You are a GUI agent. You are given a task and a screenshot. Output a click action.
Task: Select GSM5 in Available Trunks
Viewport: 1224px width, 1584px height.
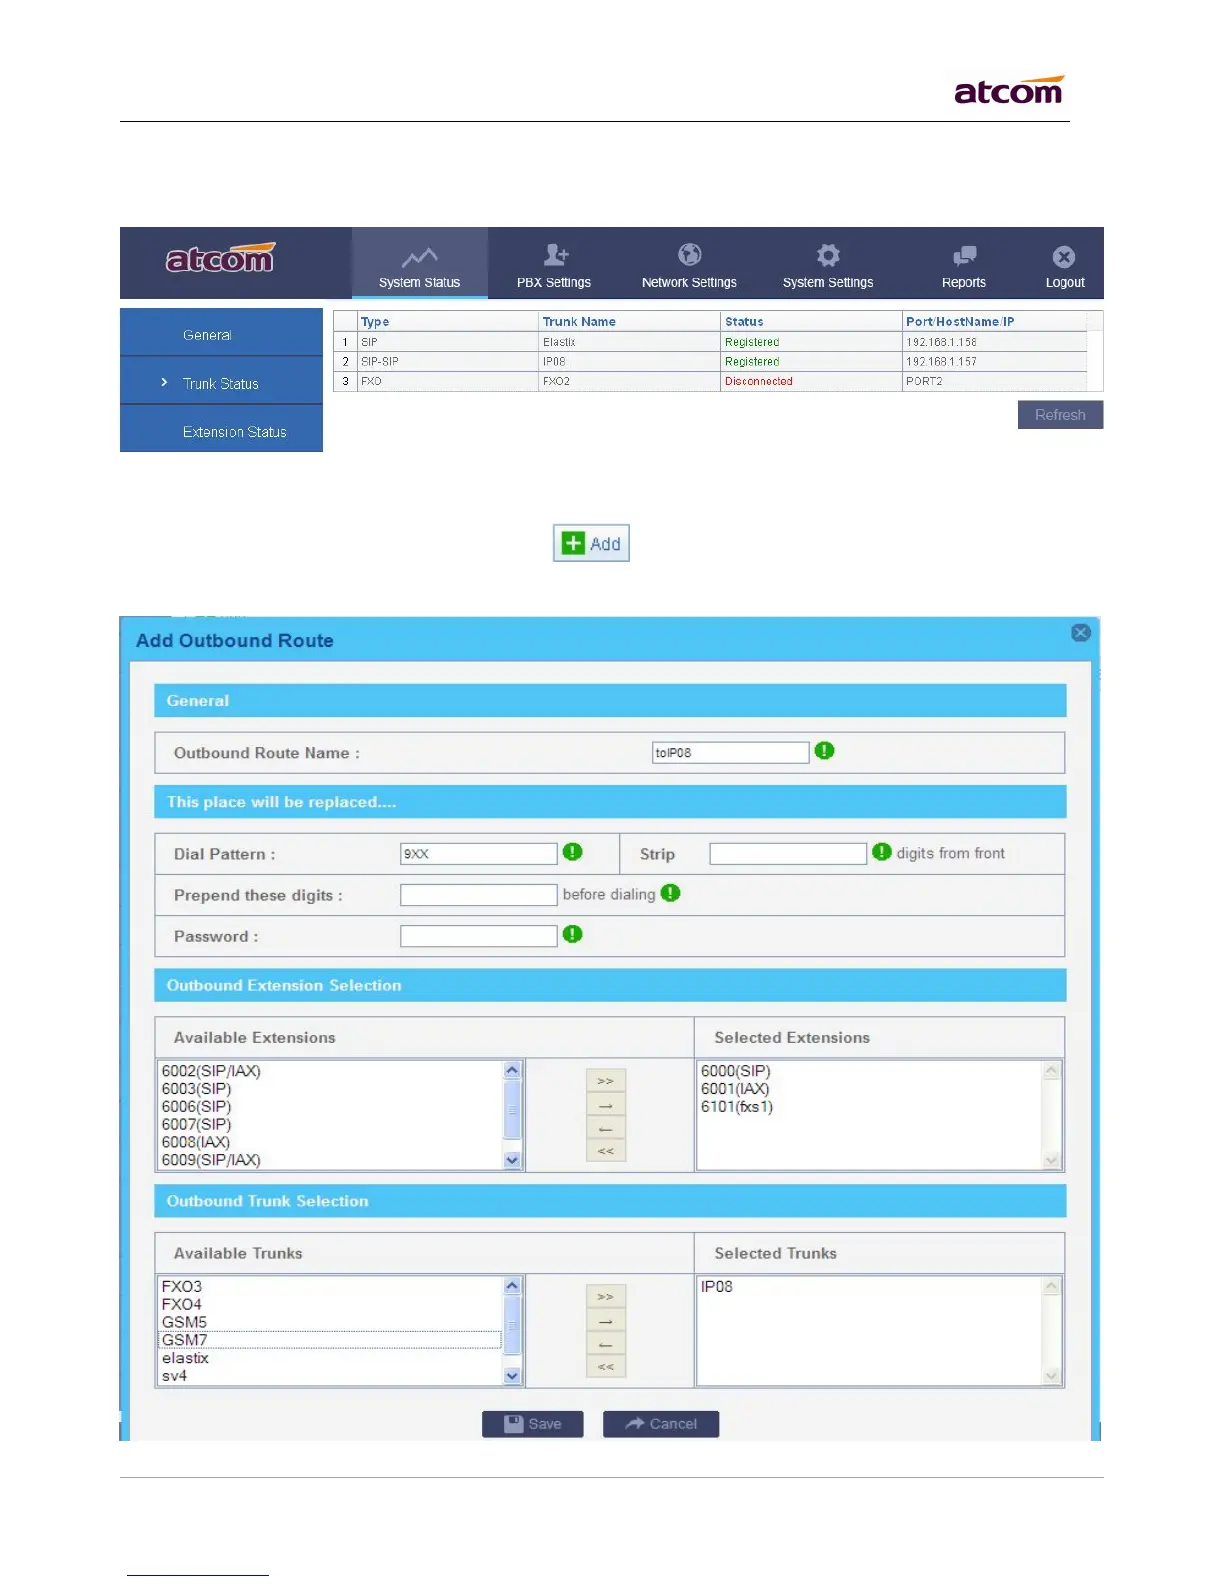click(x=184, y=1323)
